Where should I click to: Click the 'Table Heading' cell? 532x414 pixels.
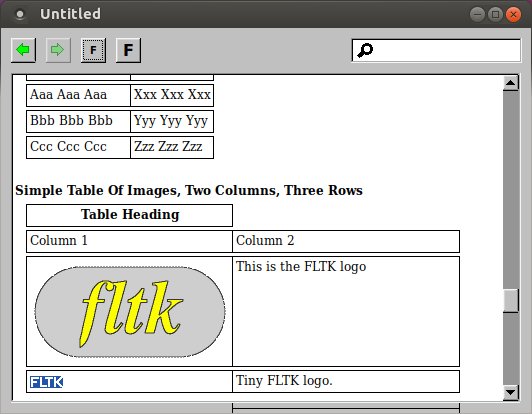point(130,215)
